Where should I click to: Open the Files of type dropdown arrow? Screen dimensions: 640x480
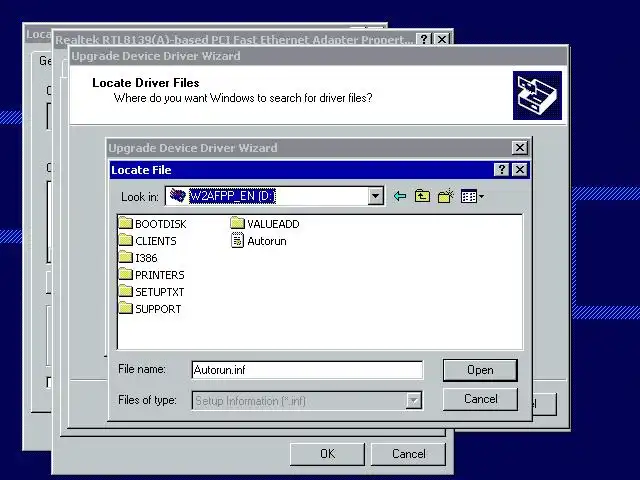pos(413,401)
